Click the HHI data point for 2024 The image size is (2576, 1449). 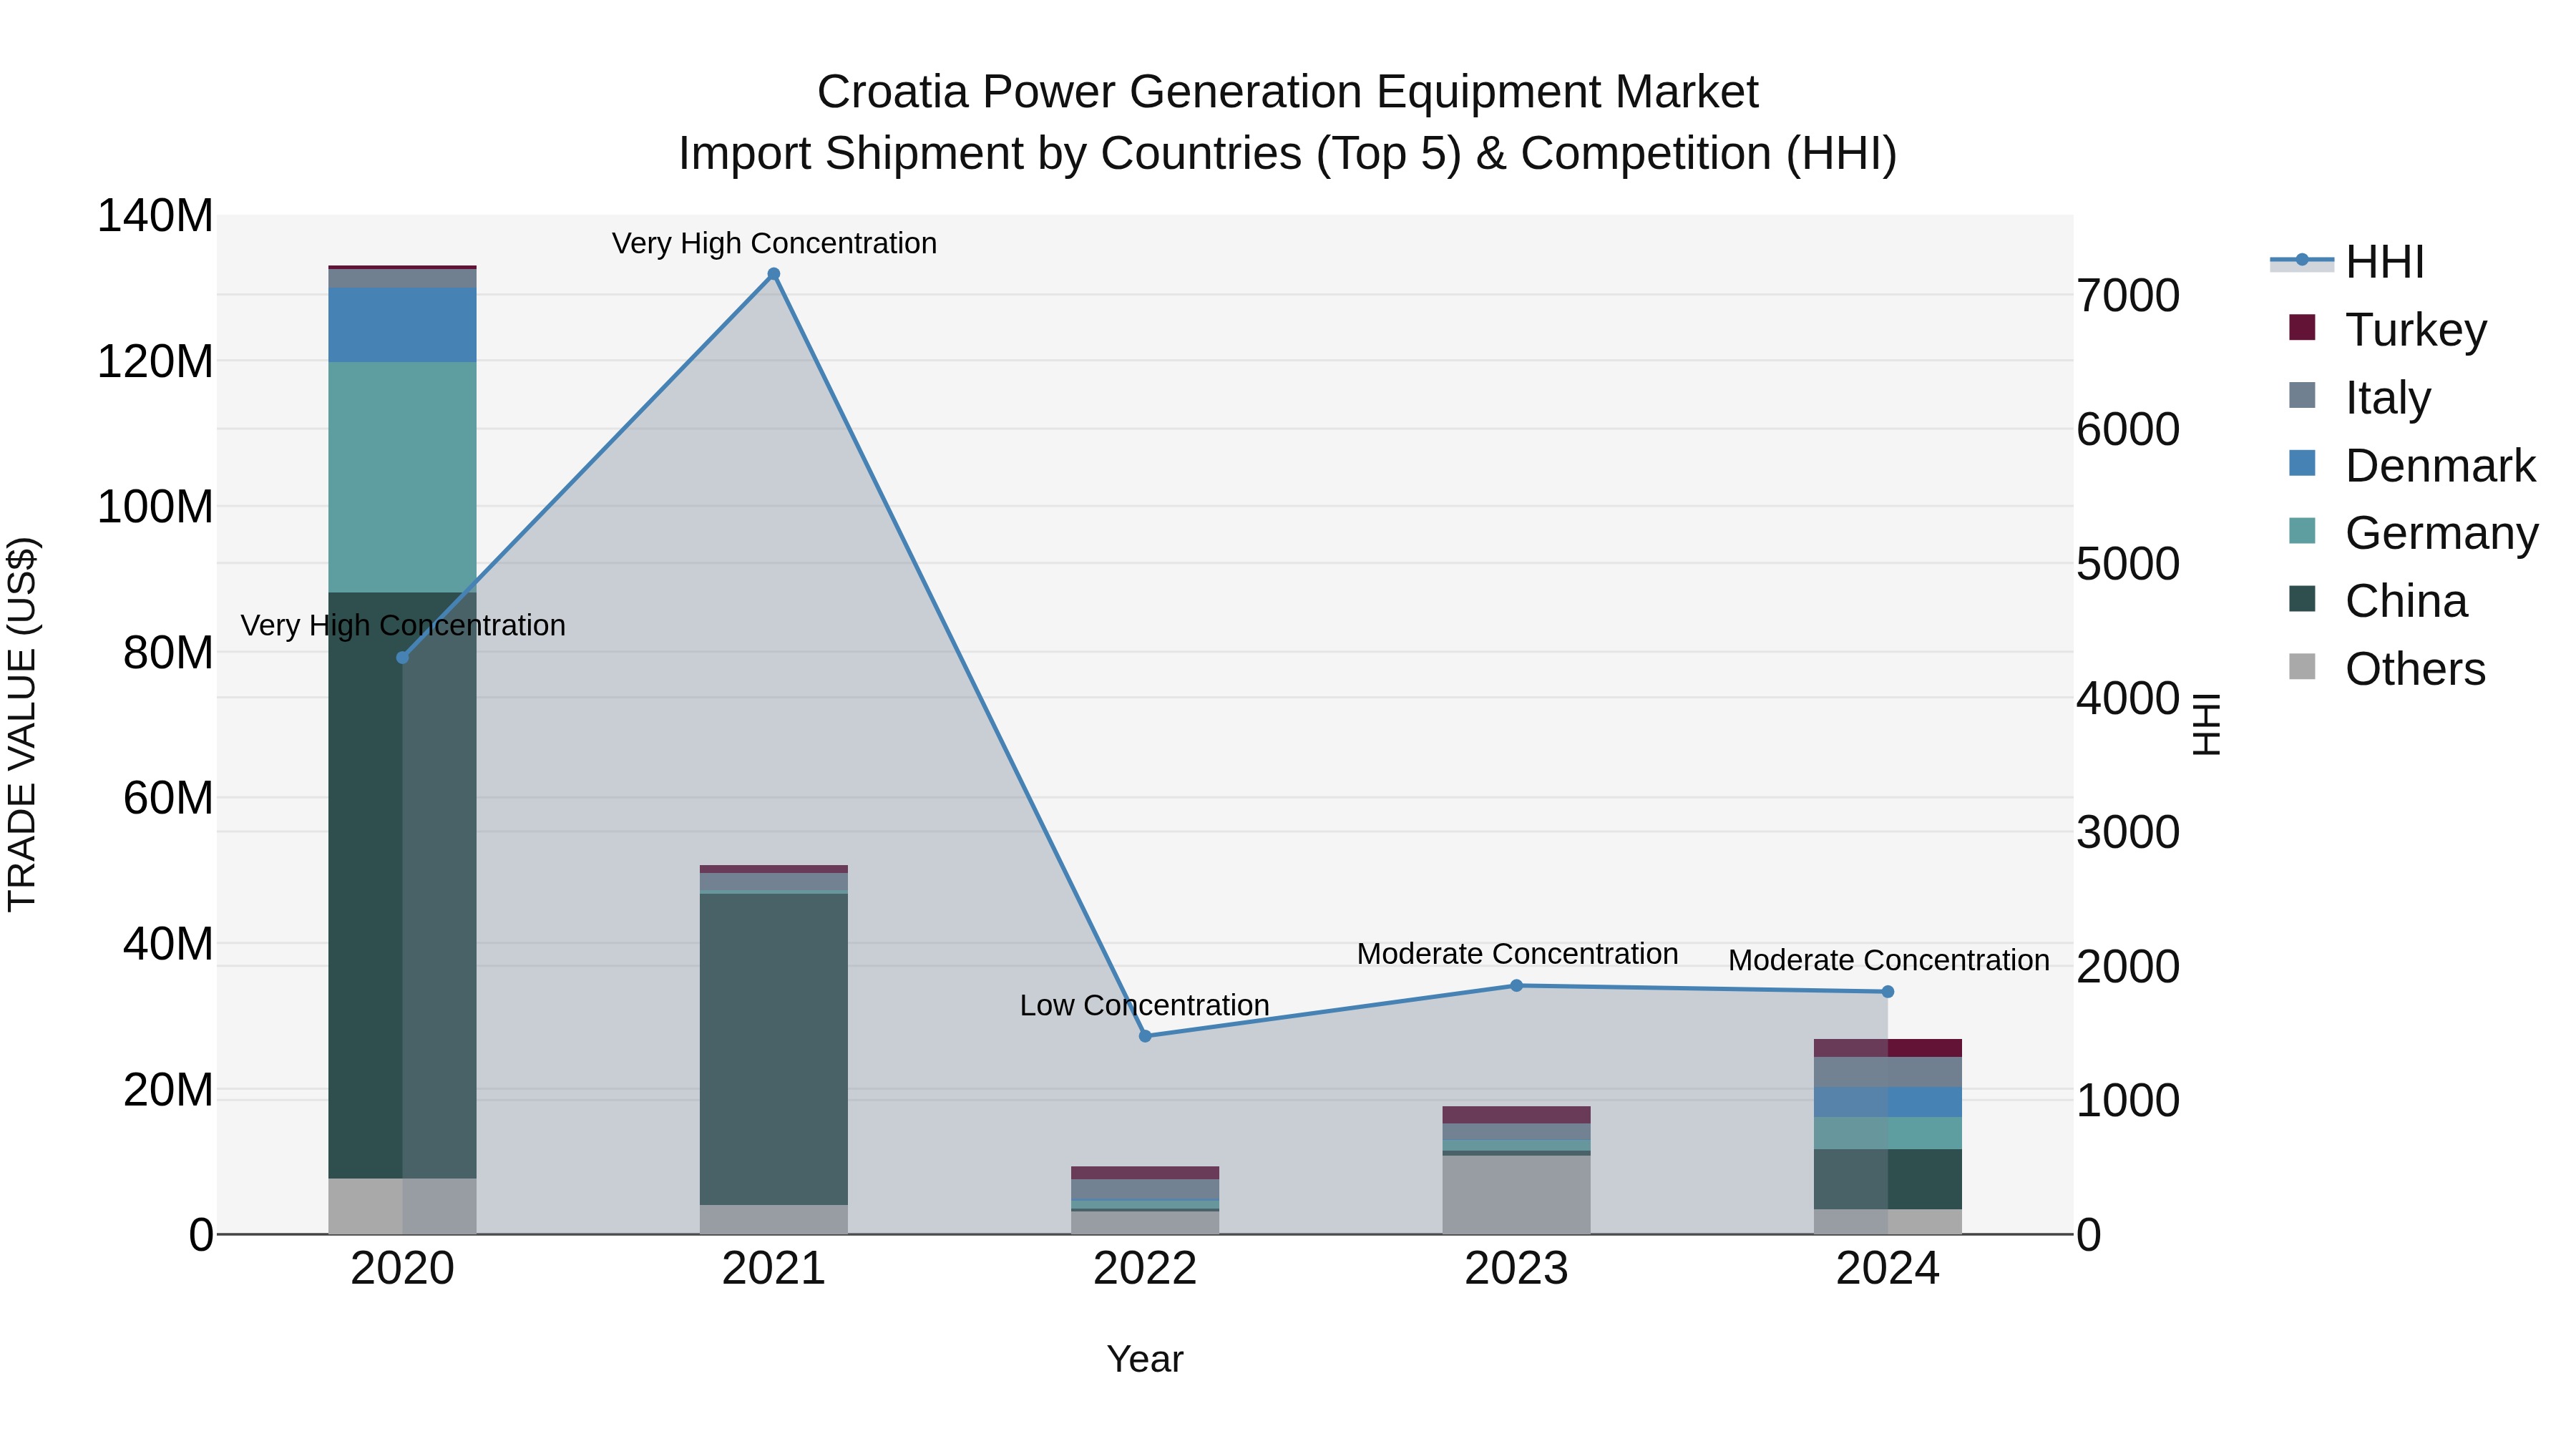1888,992
